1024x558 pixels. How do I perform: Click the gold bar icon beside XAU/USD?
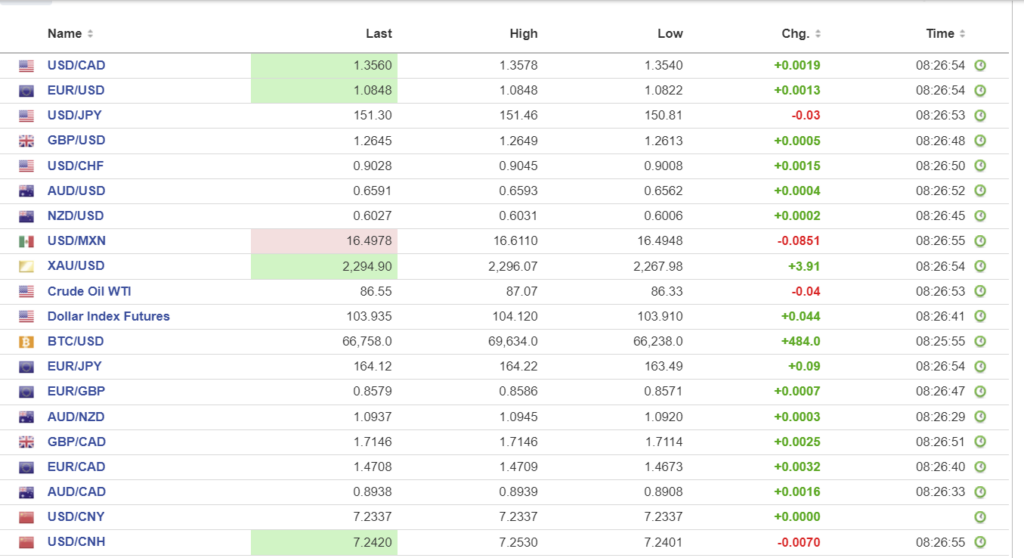tap(26, 266)
